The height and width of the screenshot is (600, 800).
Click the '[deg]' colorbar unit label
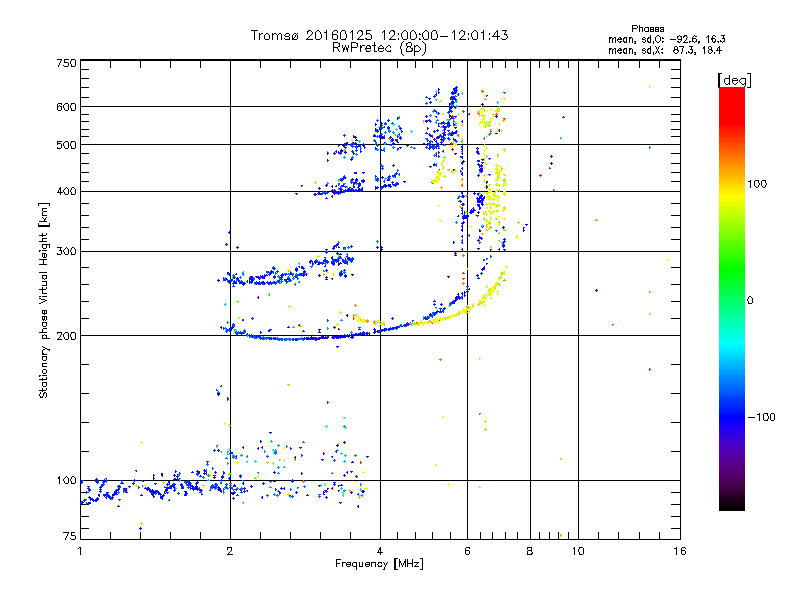pyautogui.click(x=734, y=80)
